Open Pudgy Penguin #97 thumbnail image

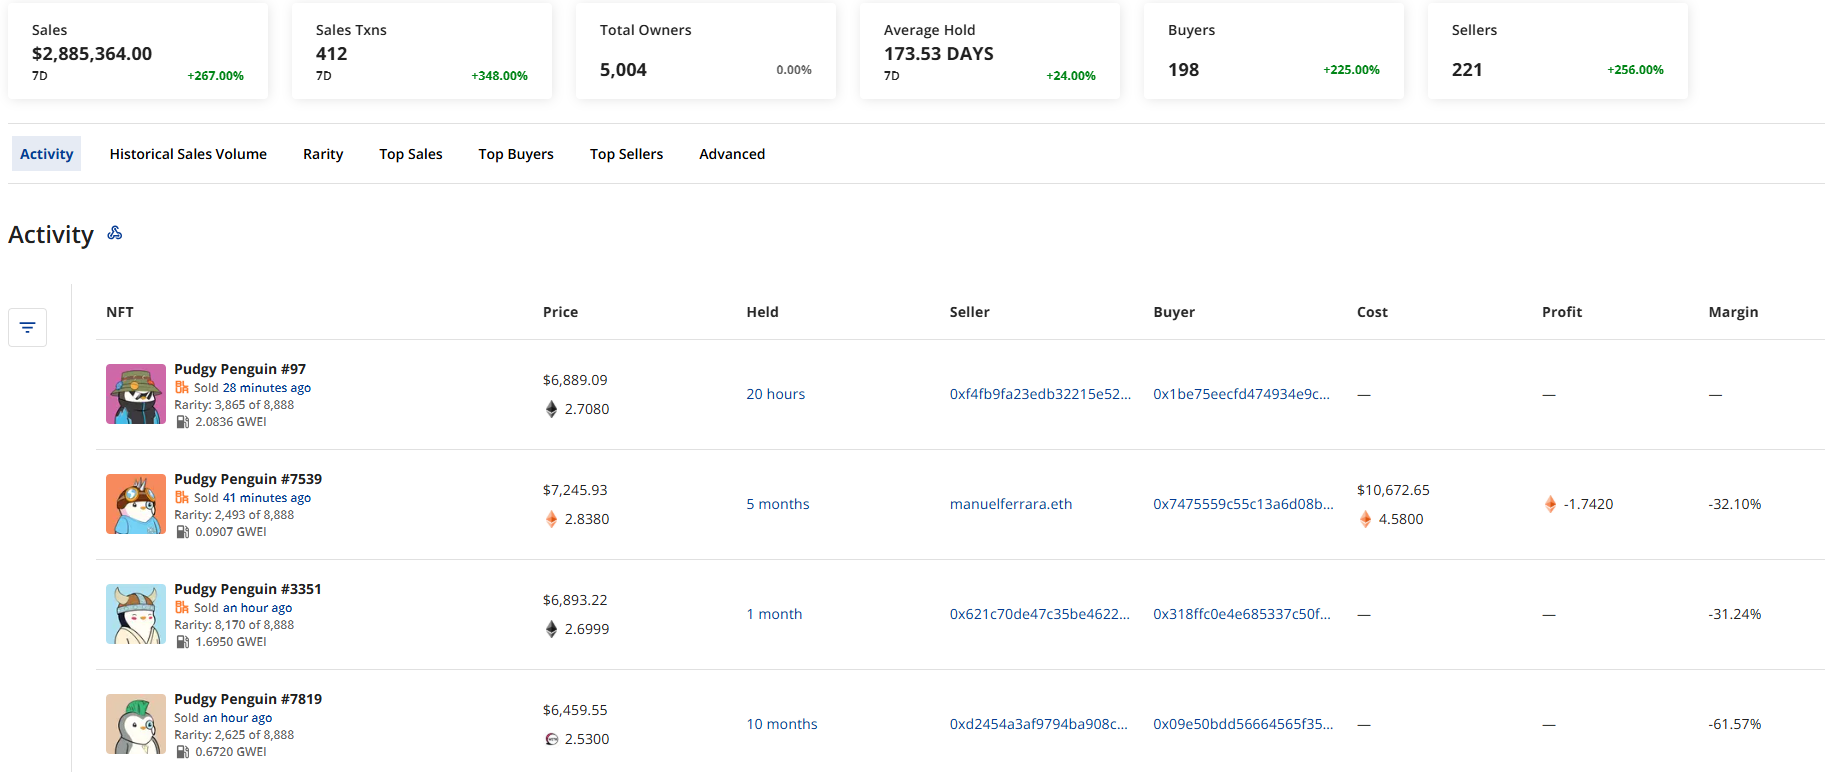click(136, 394)
